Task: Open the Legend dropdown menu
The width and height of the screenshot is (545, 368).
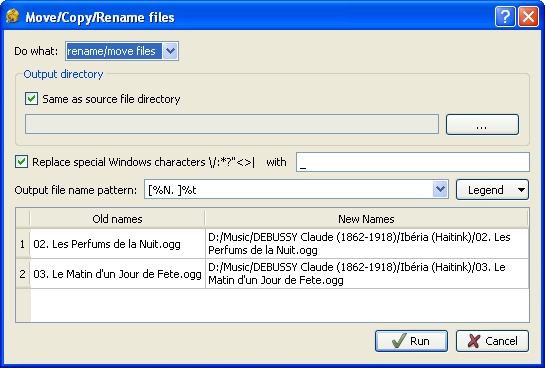Action: (x=492, y=190)
